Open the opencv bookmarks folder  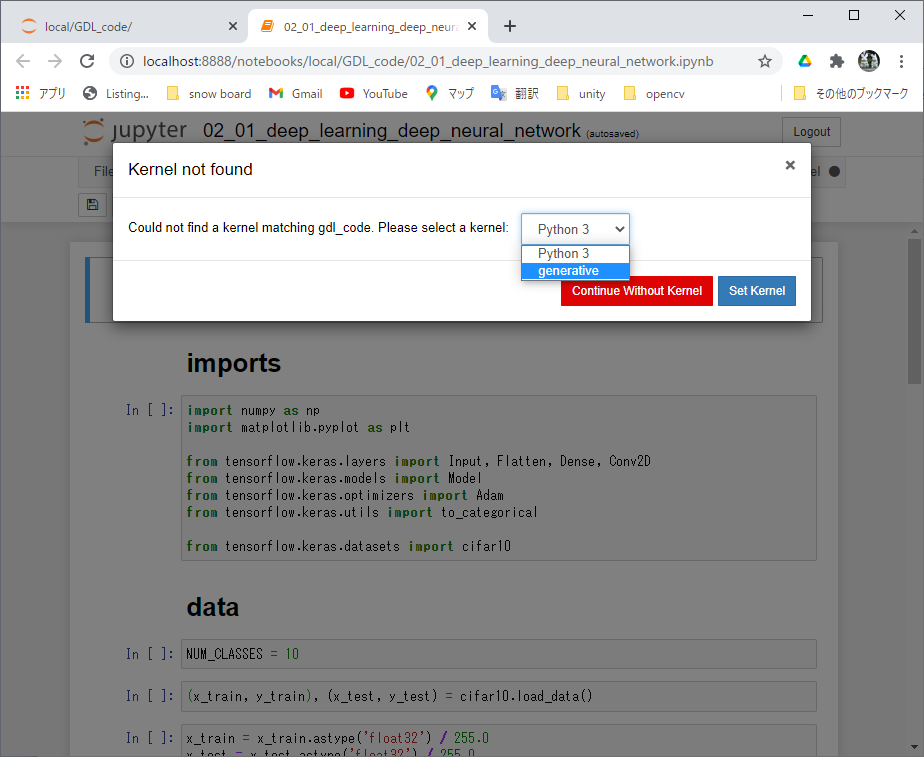[x=655, y=93]
